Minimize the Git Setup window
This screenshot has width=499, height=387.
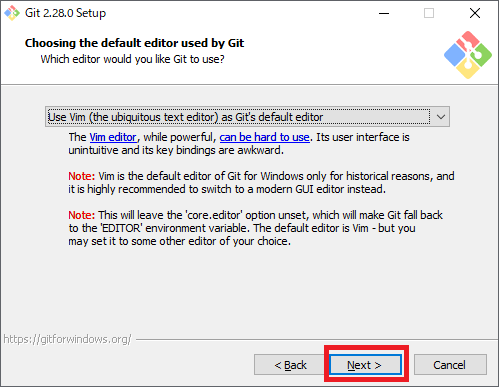pyautogui.click(x=384, y=13)
